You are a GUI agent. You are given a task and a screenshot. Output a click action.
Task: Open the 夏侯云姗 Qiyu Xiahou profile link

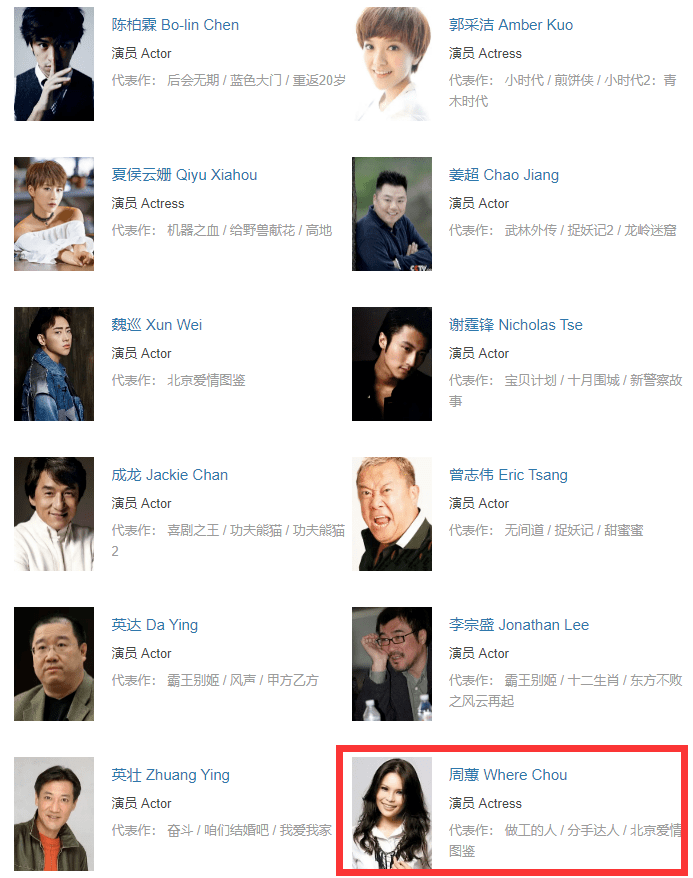[184, 175]
